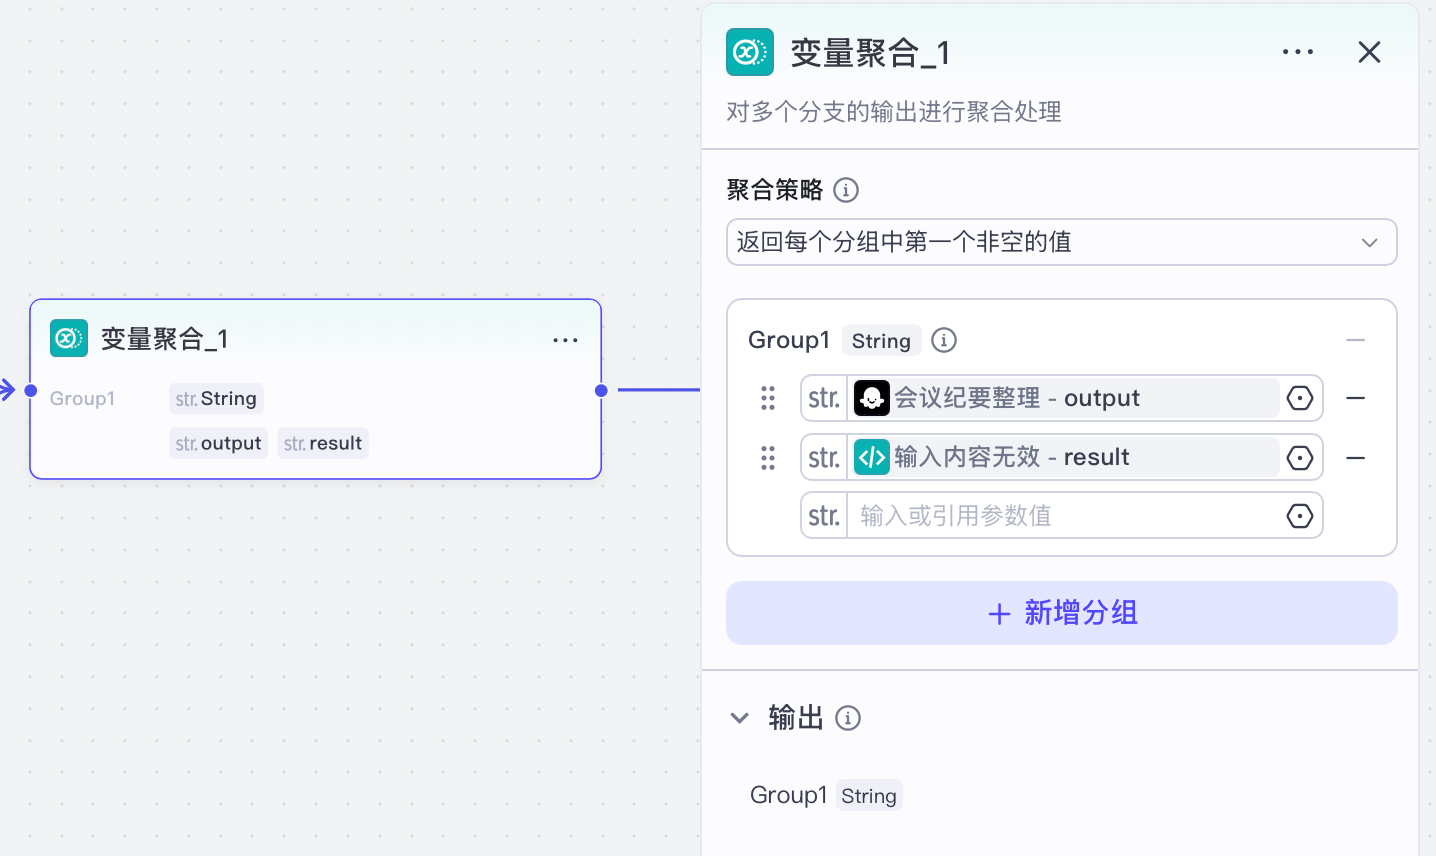Click the str.output tag on the canvas node
This screenshot has height=856, width=1436.
coord(218,443)
